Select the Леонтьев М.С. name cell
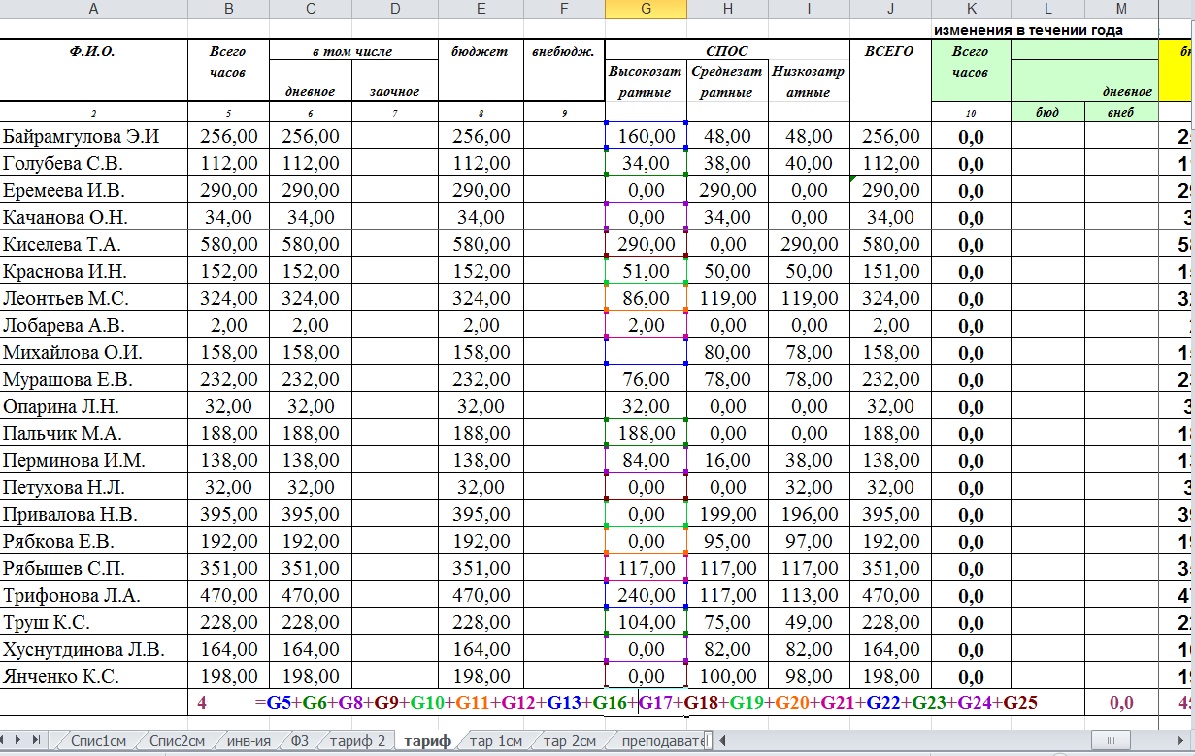Image resolution: width=1195 pixels, height=756 pixels. pos(93,298)
